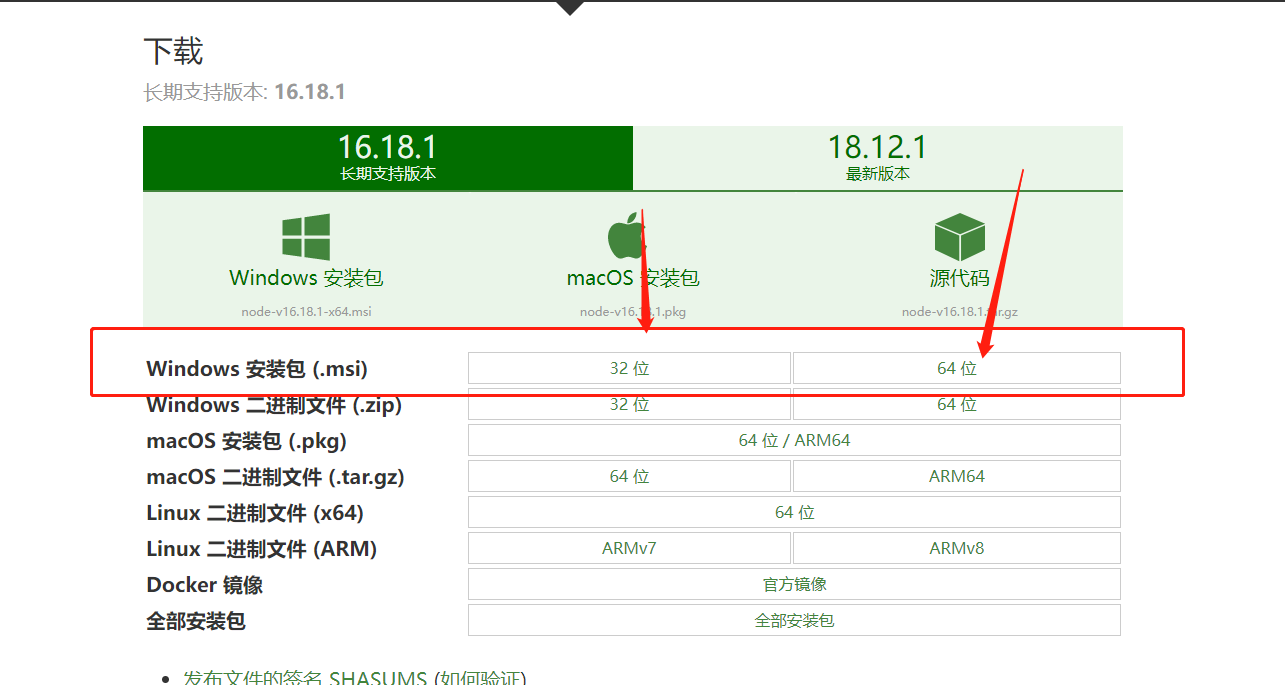The image size is (1285, 685).
Task: Click the source code cube icon
Action: [x=959, y=238]
